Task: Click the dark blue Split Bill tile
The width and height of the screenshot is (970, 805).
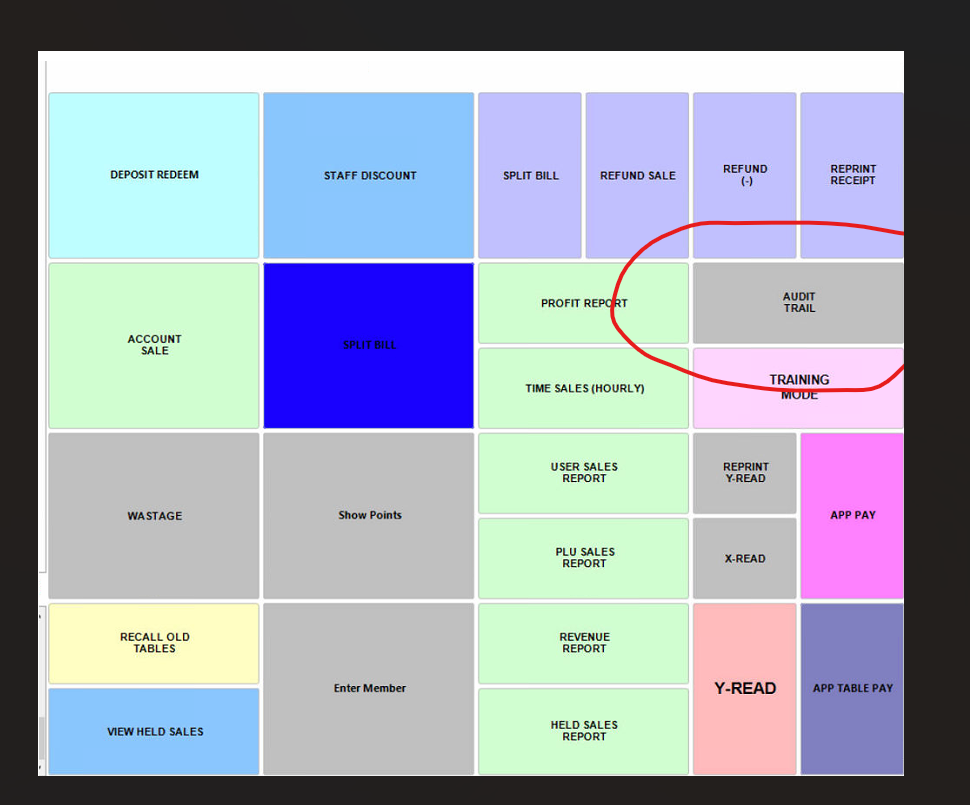Action: point(369,345)
